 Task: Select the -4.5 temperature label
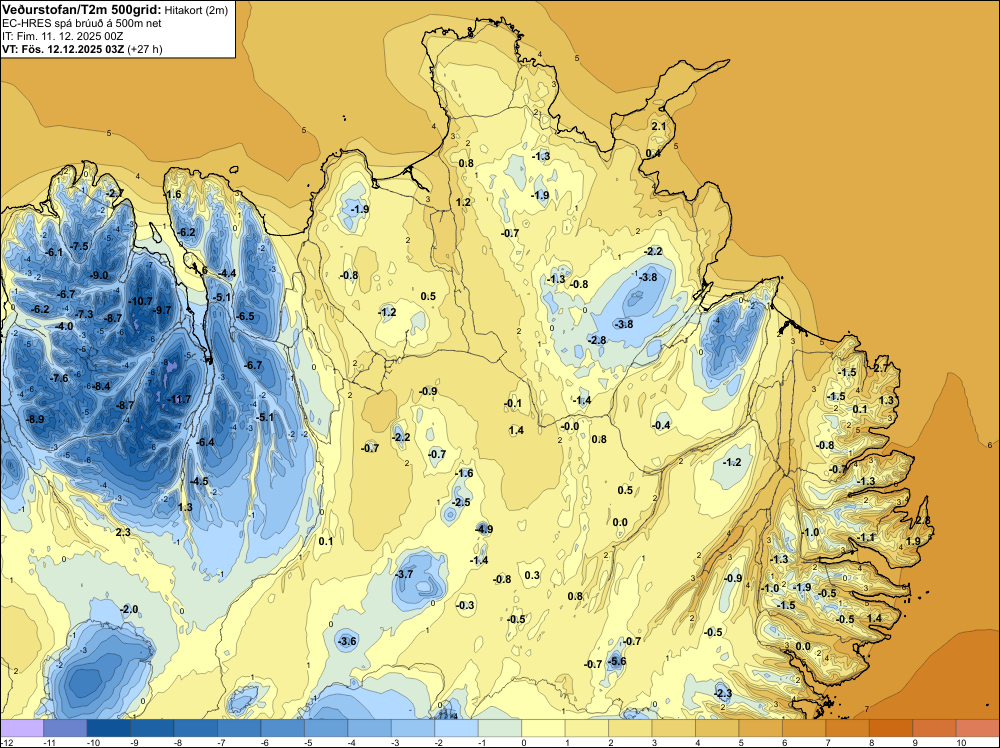pos(199,481)
